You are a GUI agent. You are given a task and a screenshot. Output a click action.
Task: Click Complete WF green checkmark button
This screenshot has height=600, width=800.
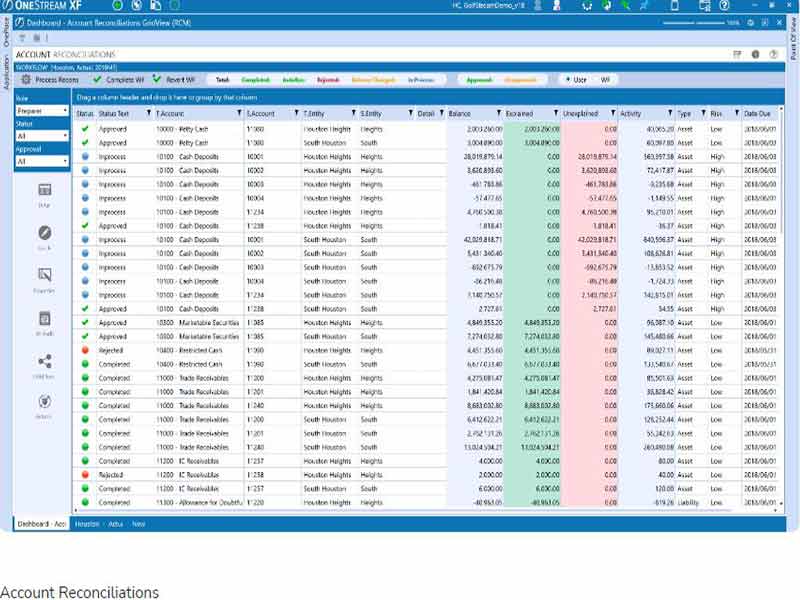115,79
